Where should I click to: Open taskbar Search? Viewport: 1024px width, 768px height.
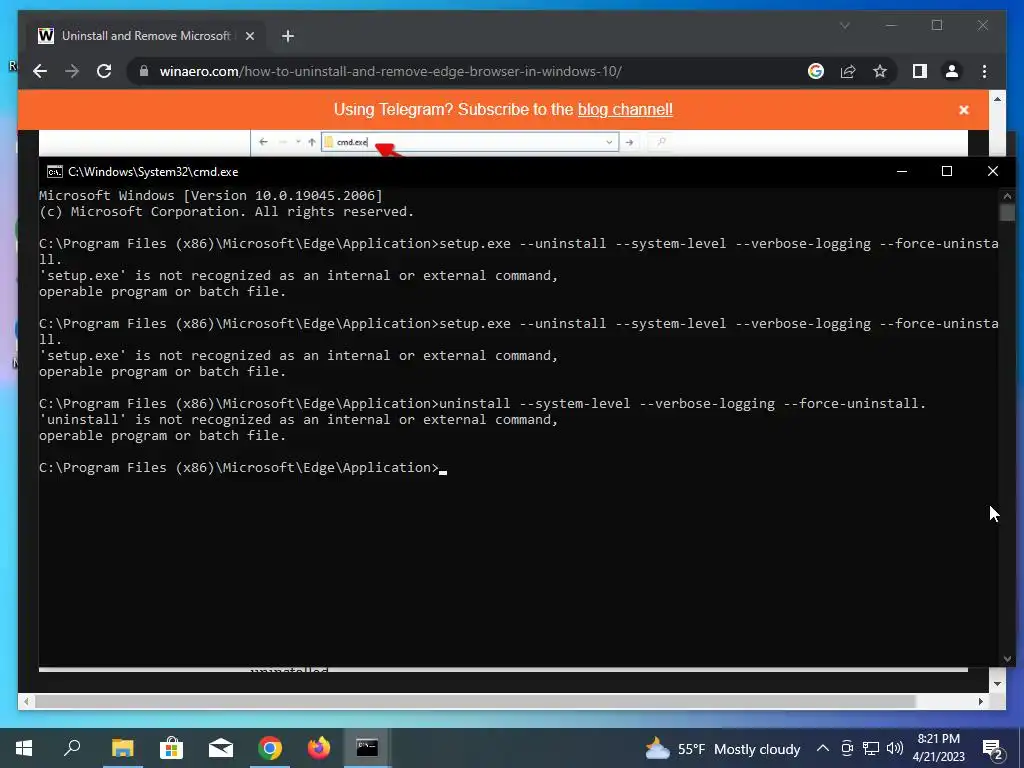tap(72, 748)
